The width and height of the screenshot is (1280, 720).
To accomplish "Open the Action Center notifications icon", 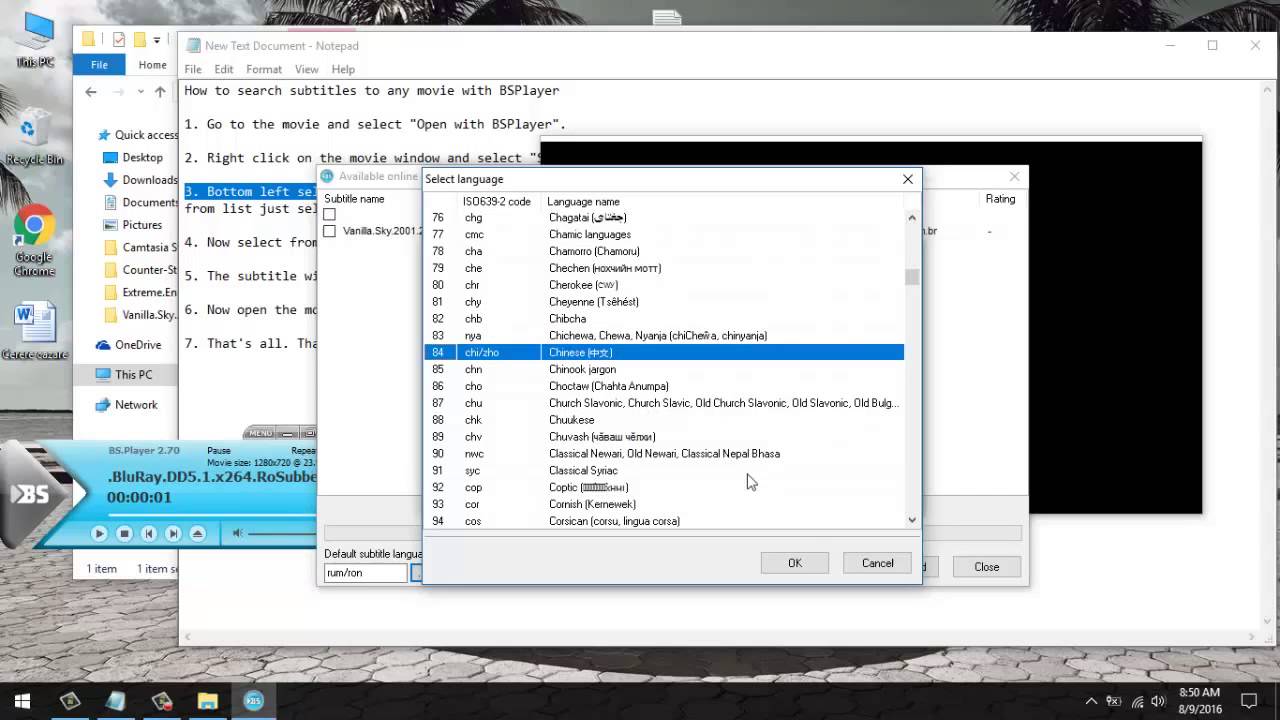I will 1248,701.
